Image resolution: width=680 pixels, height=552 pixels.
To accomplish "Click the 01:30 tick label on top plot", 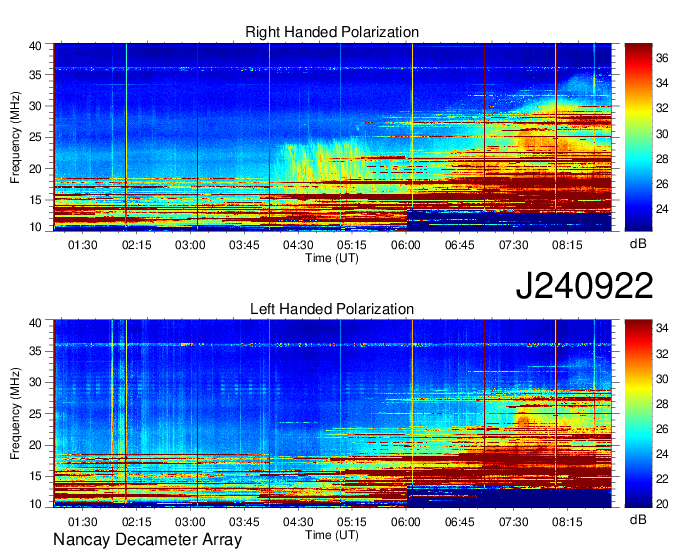I will (x=82, y=245).
